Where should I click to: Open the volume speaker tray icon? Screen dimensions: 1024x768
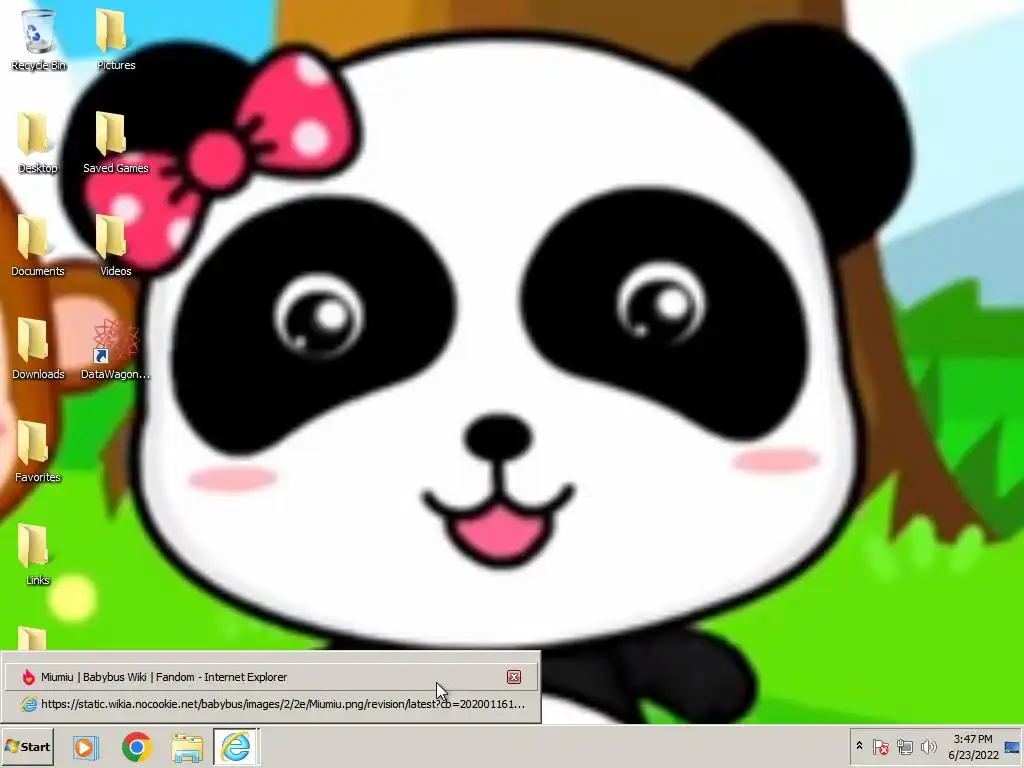pos(928,746)
